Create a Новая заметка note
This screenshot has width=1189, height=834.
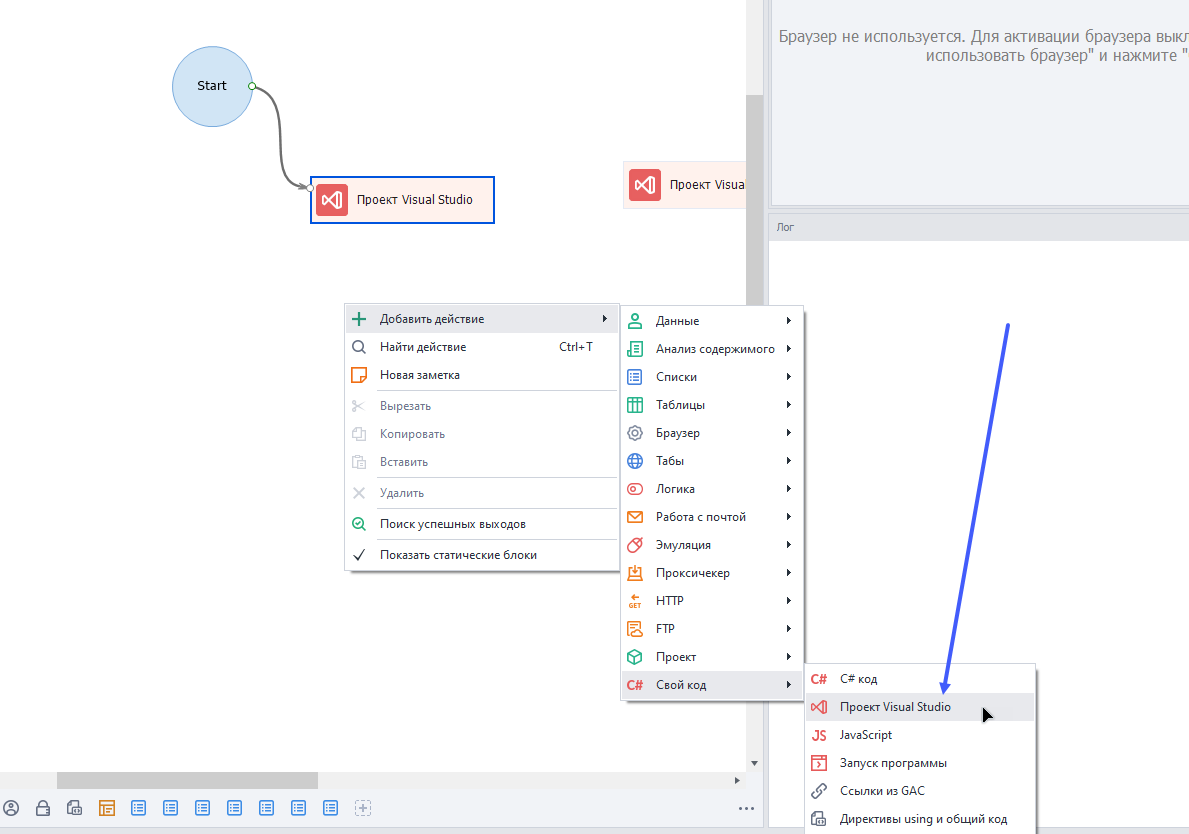tap(482, 375)
